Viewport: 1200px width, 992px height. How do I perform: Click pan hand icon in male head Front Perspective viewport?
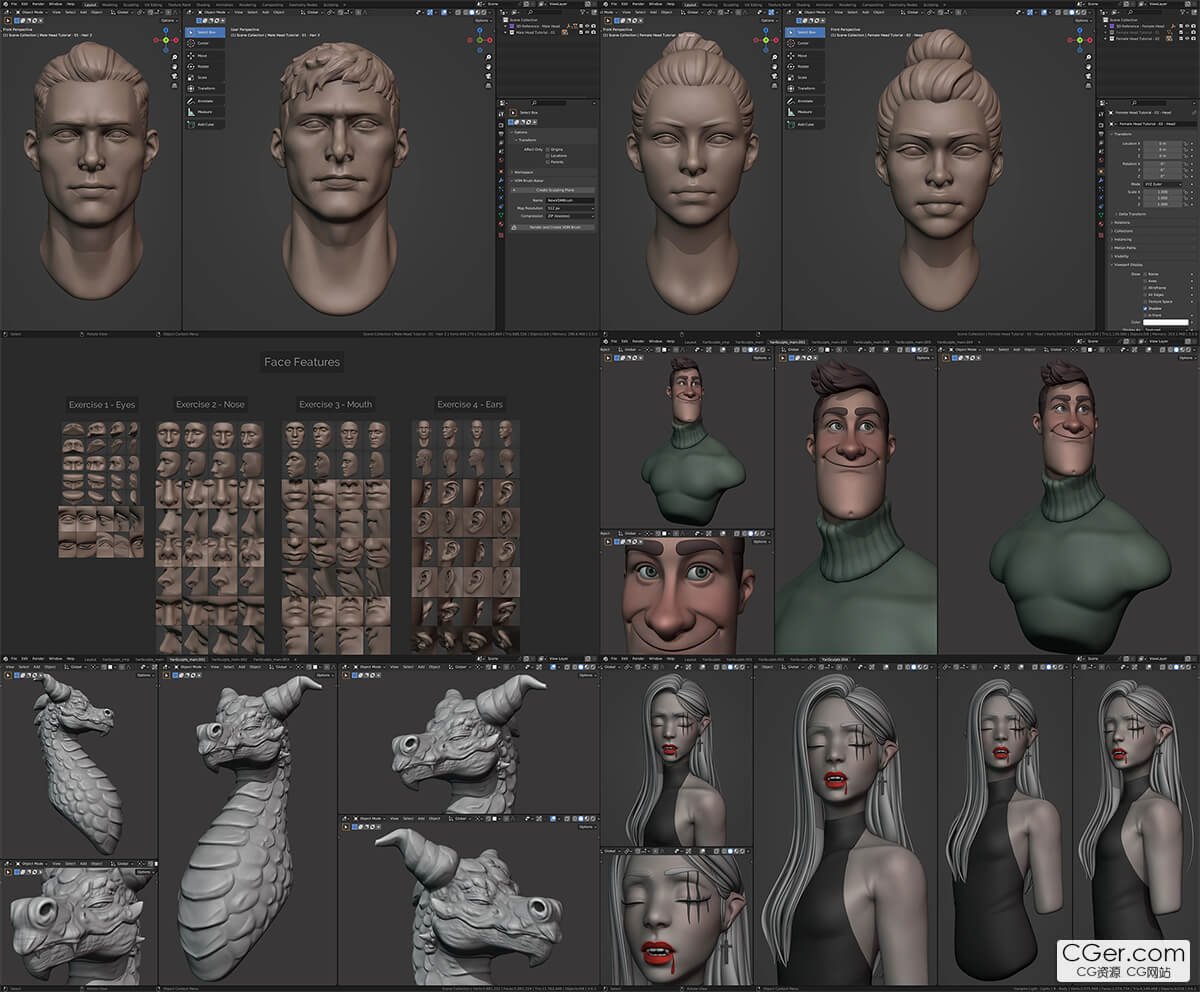pyautogui.click(x=174, y=66)
